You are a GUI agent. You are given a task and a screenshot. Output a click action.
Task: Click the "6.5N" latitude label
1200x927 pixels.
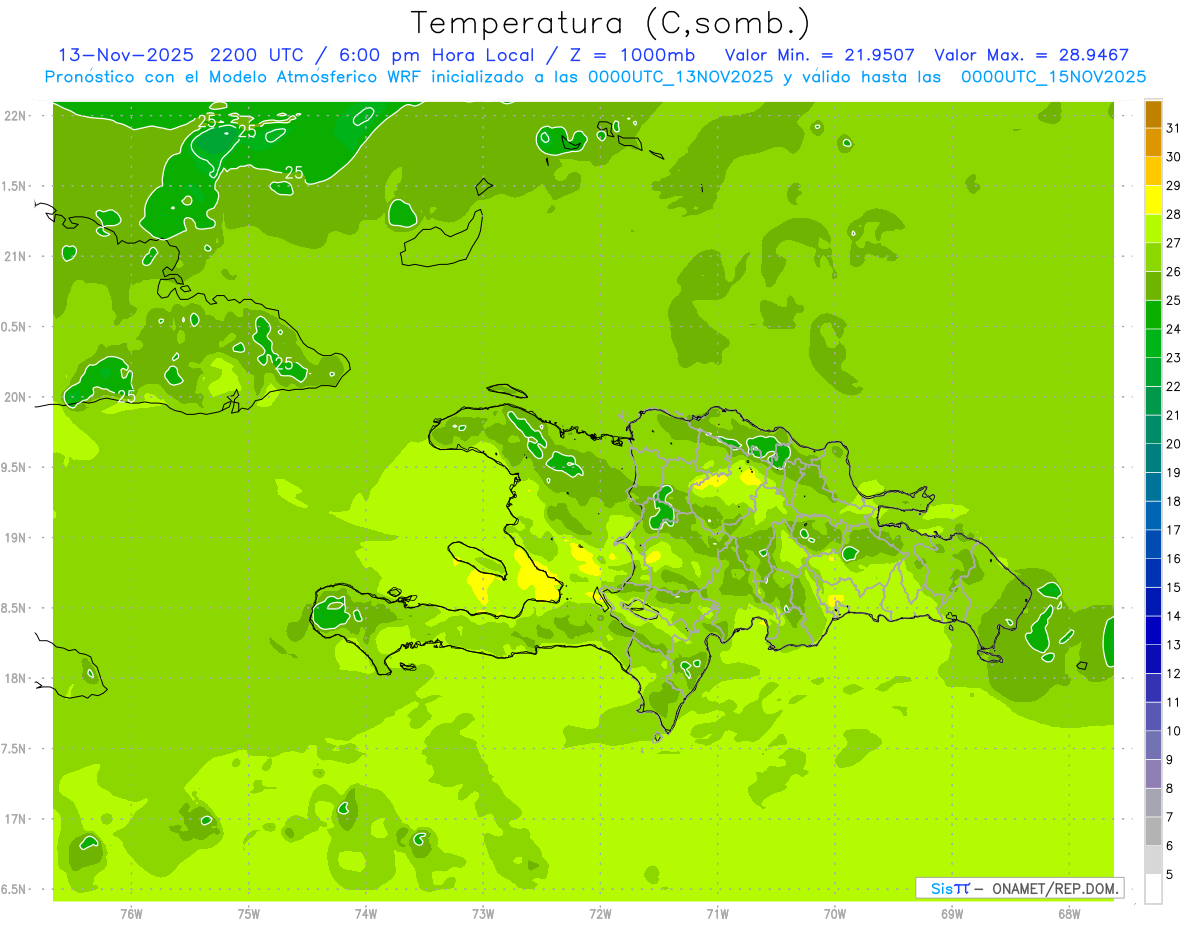pyautogui.click(x=15, y=889)
